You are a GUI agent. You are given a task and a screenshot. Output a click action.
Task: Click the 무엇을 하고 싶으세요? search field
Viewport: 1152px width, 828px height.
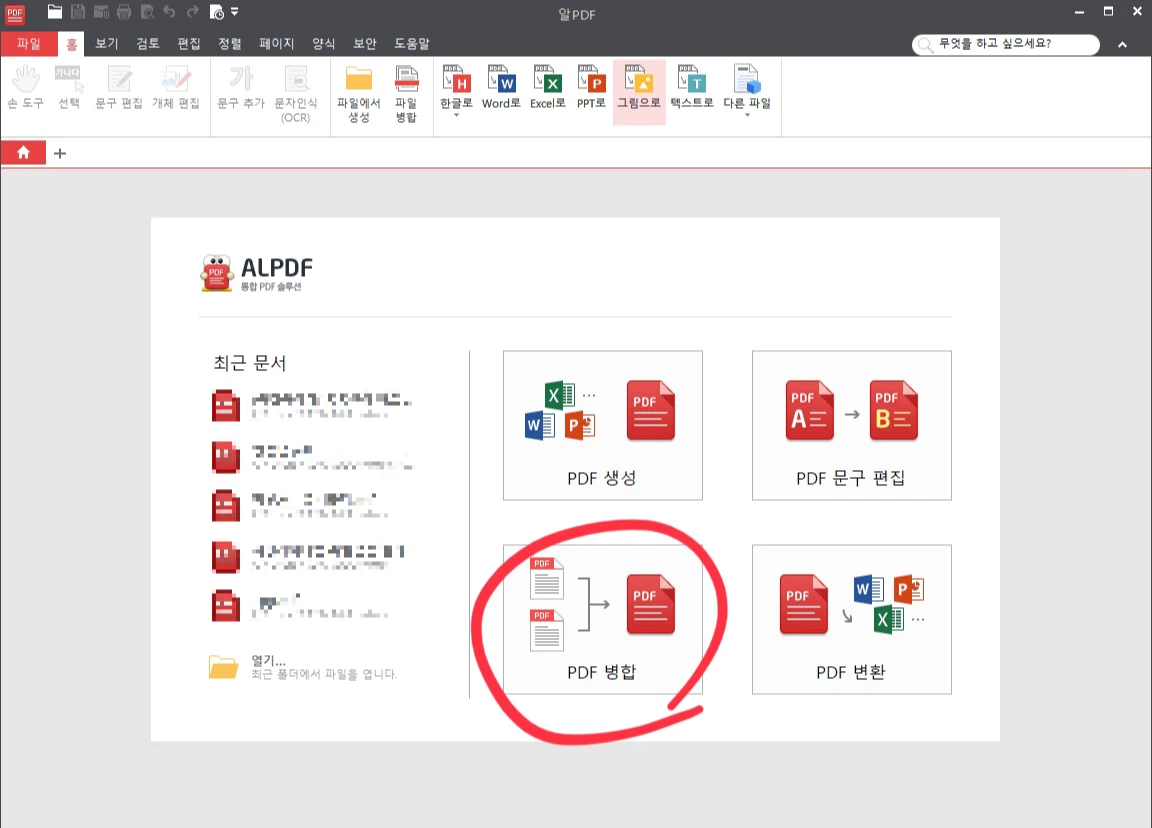[1006, 44]
